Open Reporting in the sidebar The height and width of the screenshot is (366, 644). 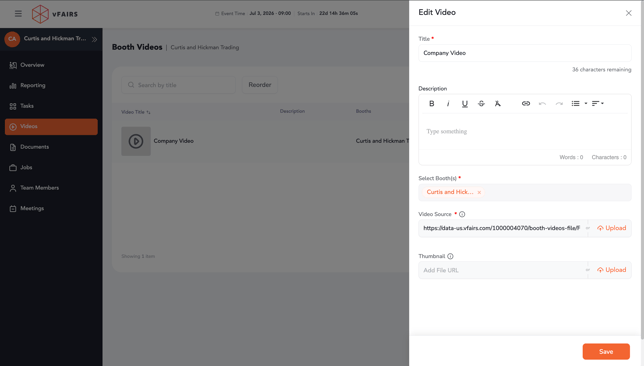(51, 85)
